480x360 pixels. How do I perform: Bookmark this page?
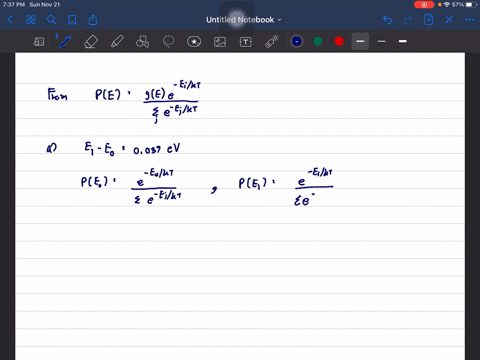(x=72, y=20)
